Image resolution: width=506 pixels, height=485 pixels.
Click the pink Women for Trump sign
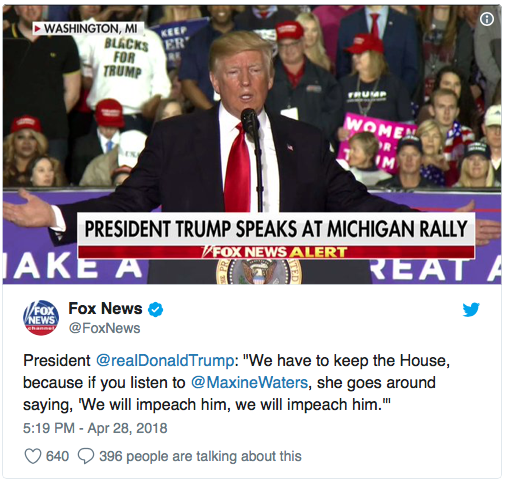(375, 143)
